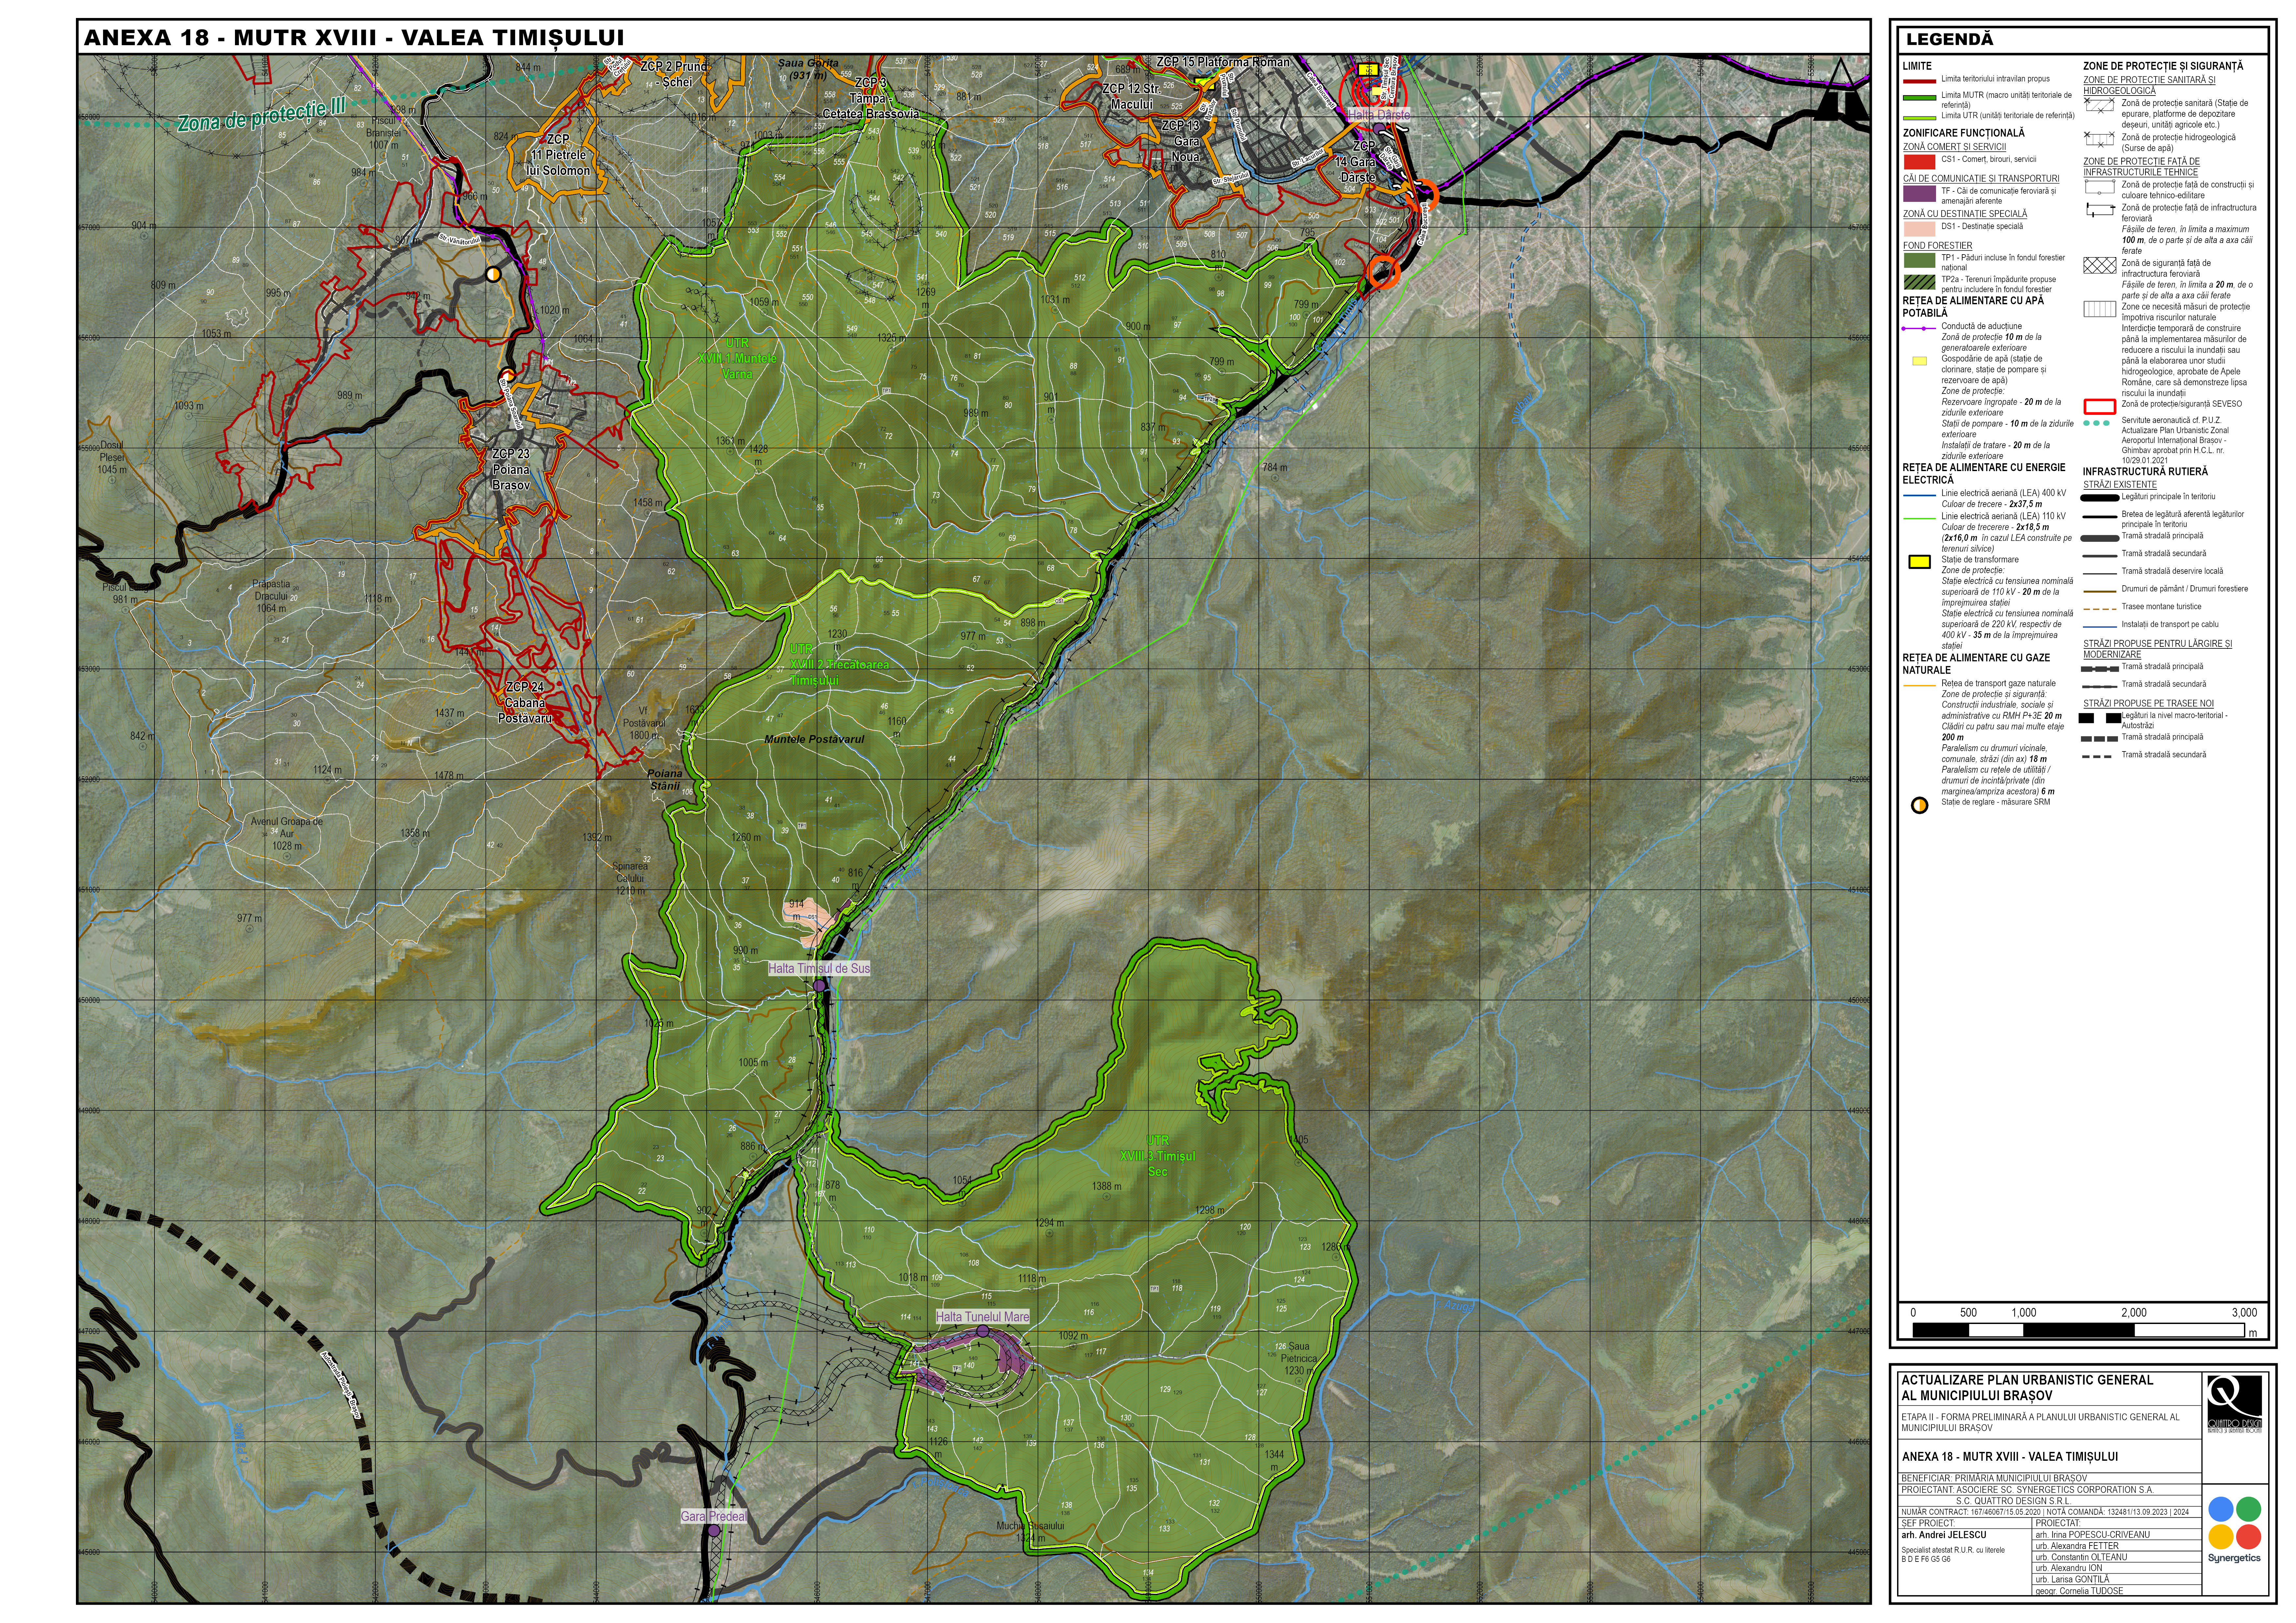
Task: Click the ANEXA 18 - MUTR XVIII map title
Action: click(x=354, y=38)
